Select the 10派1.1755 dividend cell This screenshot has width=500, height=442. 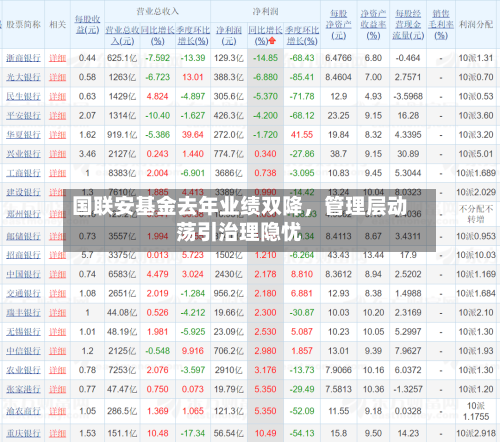pos(476,411)
